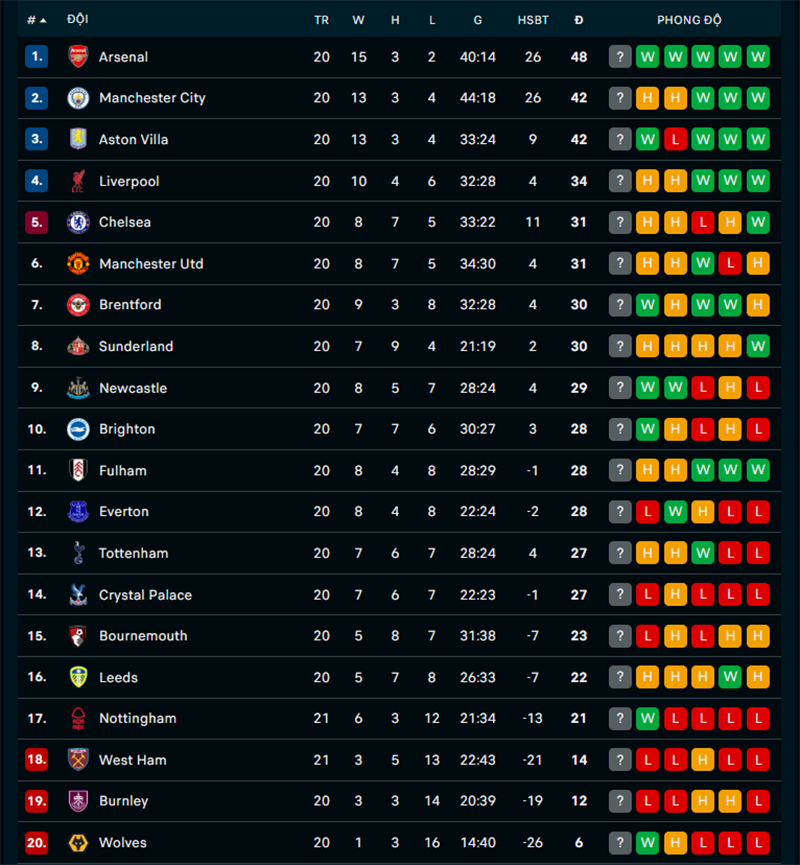Click the Chelsea badge icon

point(78,222)
